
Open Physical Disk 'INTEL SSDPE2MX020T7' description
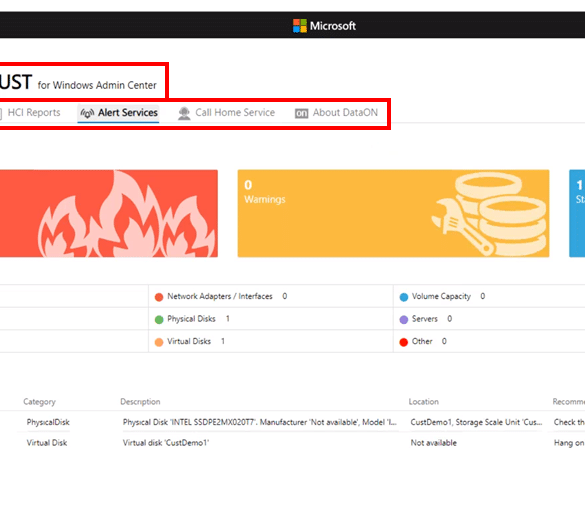pyautogui.click(x=260, y=422)
